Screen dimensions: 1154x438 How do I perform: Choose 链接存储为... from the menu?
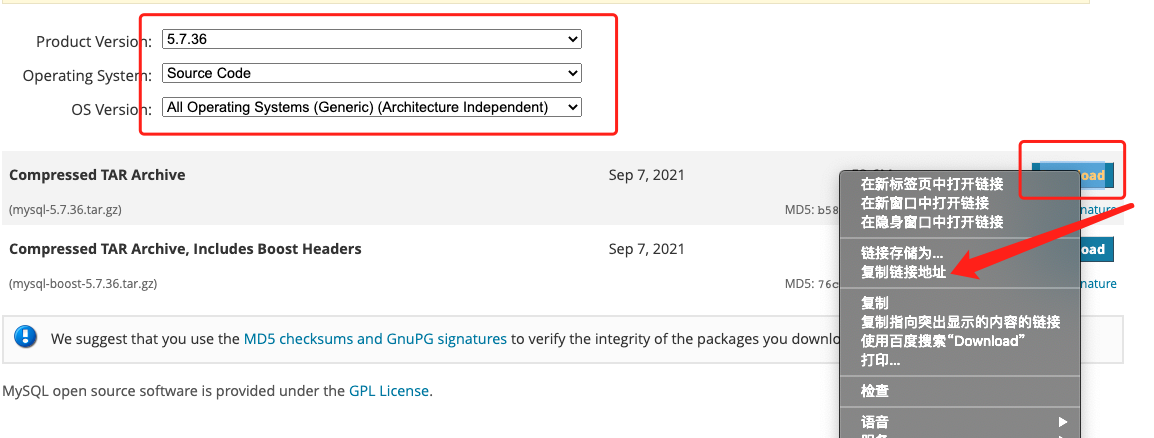click(901, 254)
